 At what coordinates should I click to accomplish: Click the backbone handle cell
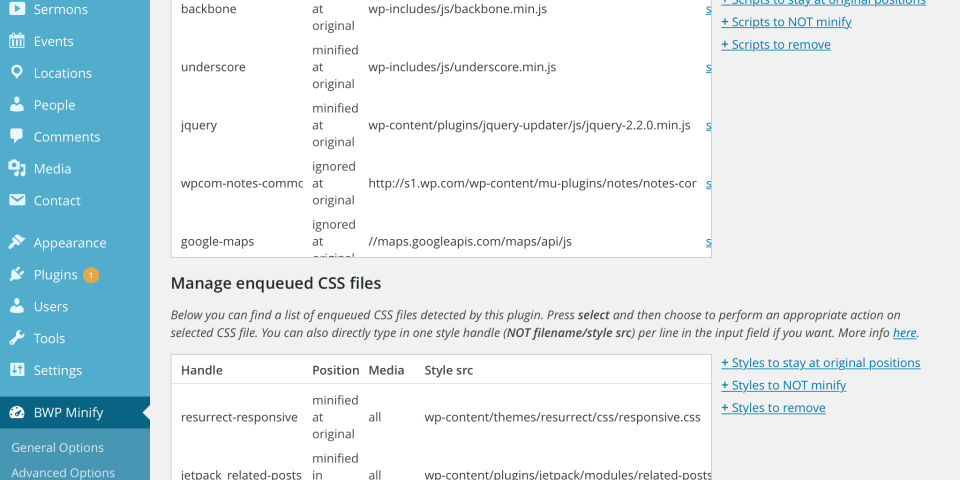tap(208, 9)
